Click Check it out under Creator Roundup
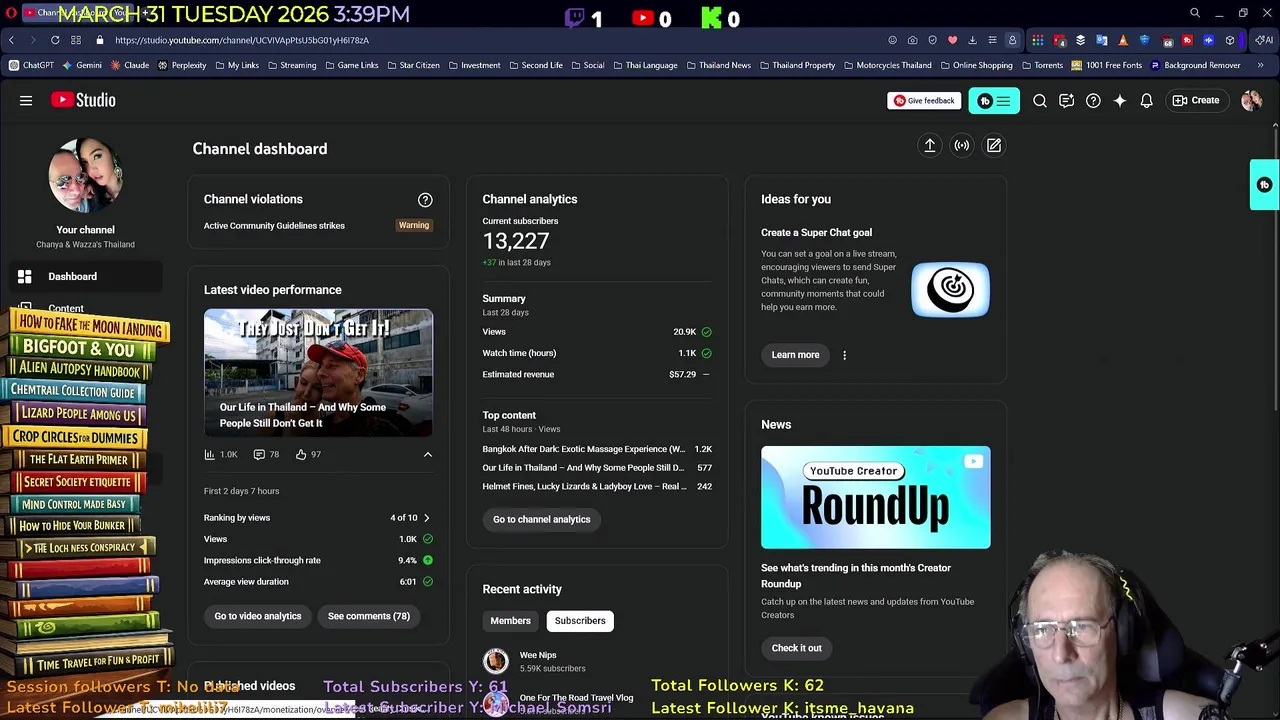 [x=797, y=648]
